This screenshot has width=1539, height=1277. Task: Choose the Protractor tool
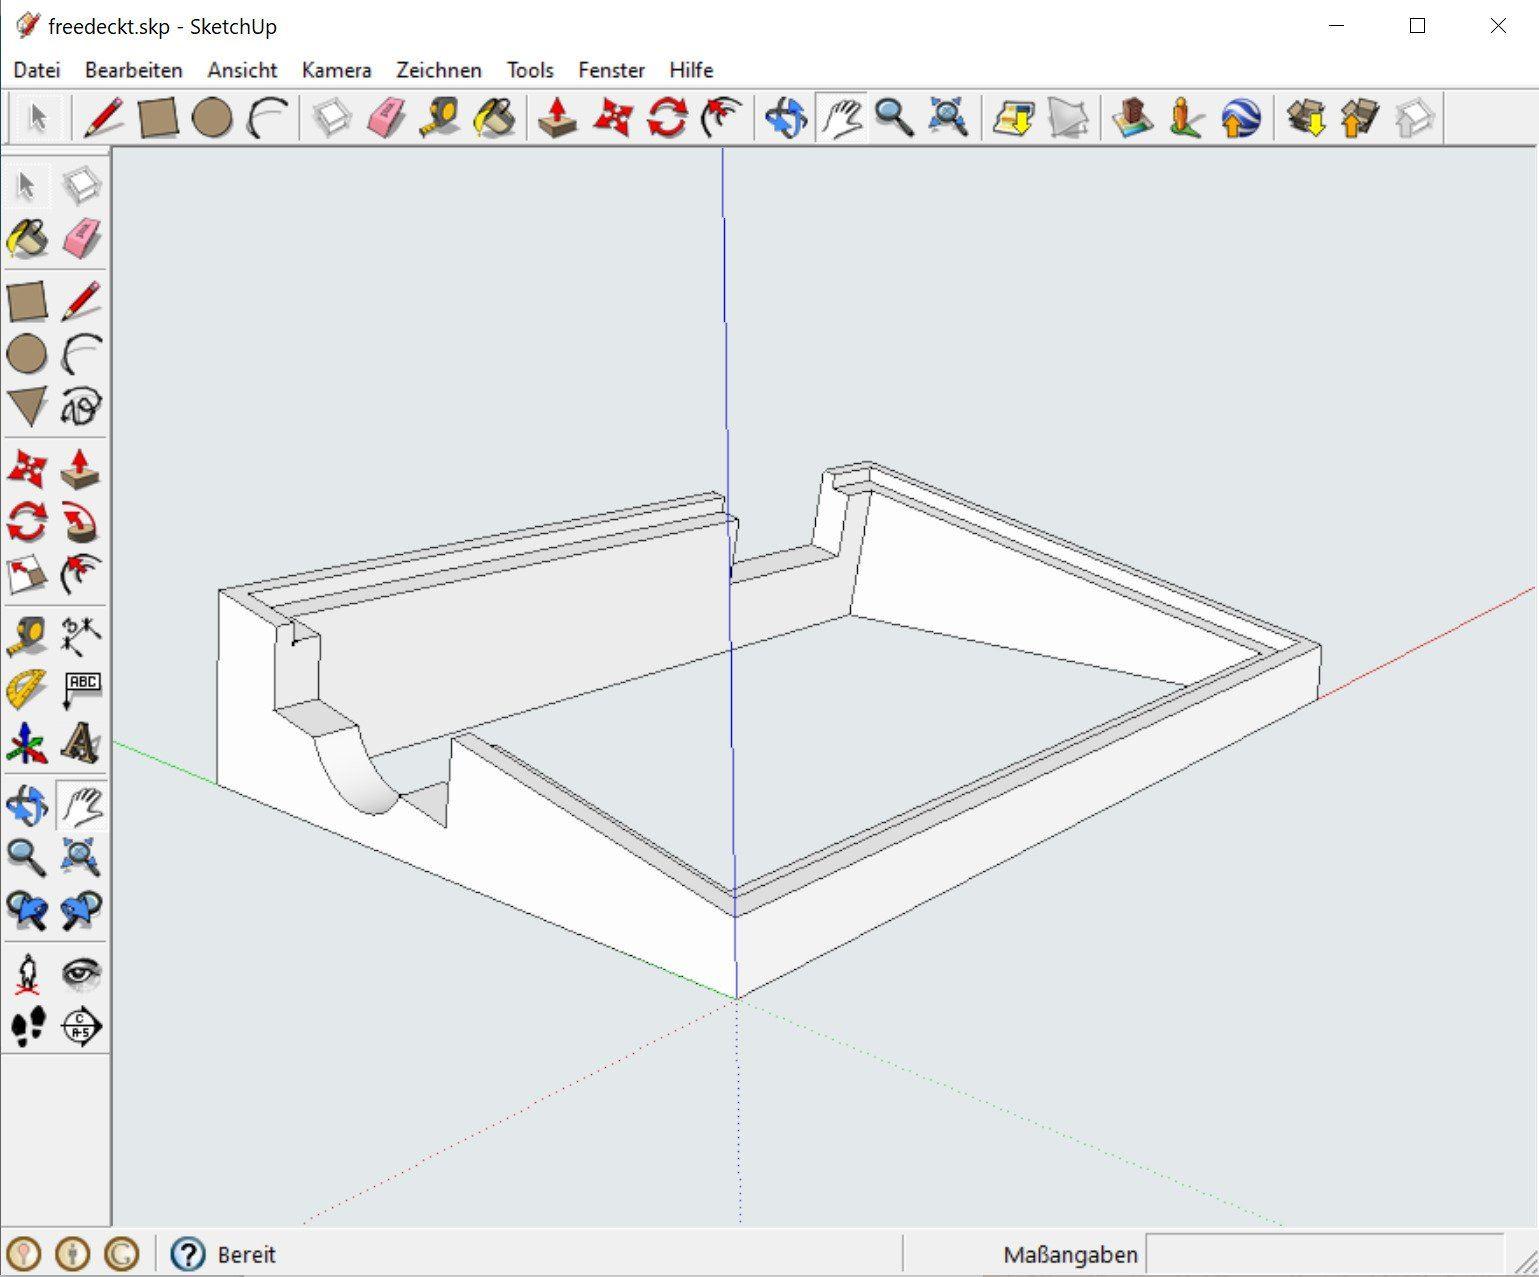point(26,689)
